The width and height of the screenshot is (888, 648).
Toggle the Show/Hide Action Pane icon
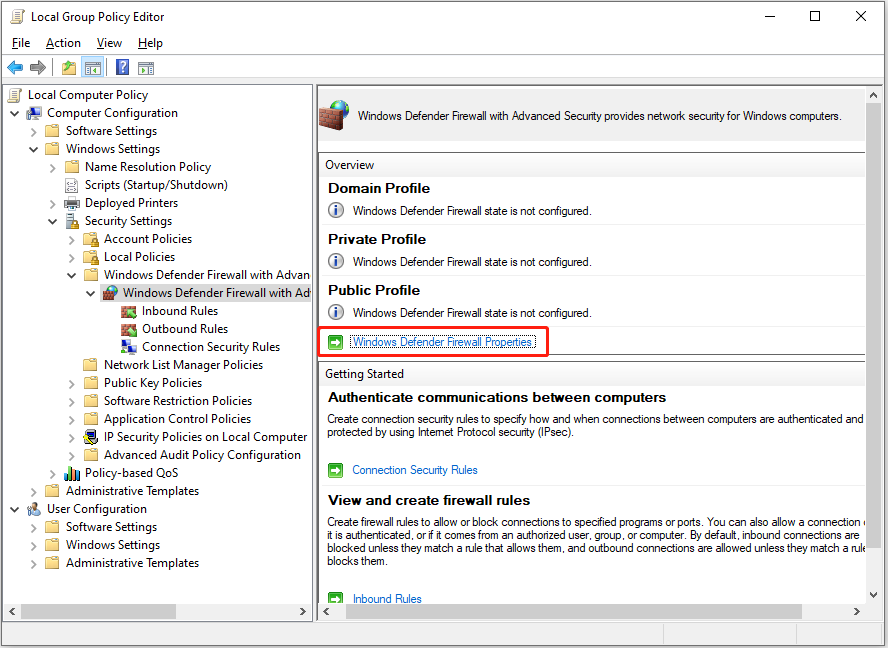146,68
